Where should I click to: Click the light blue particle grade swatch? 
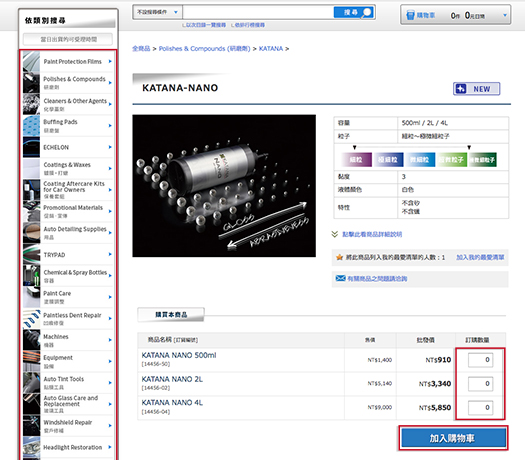[x=420, y=160]
